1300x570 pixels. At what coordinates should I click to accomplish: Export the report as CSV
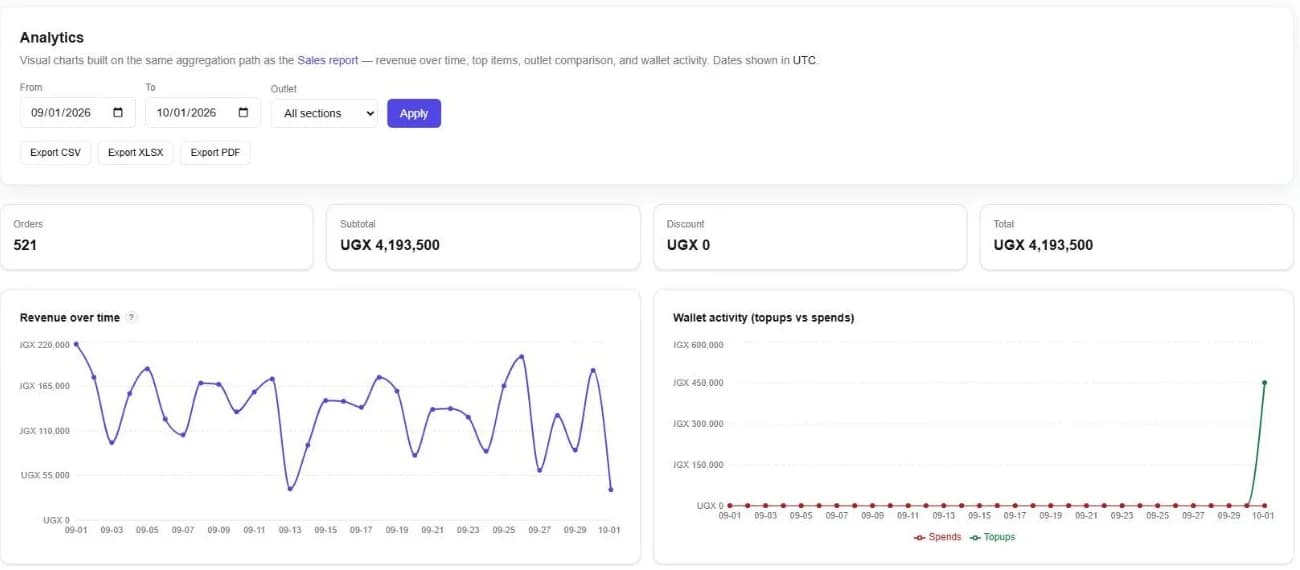pos(55,153)
